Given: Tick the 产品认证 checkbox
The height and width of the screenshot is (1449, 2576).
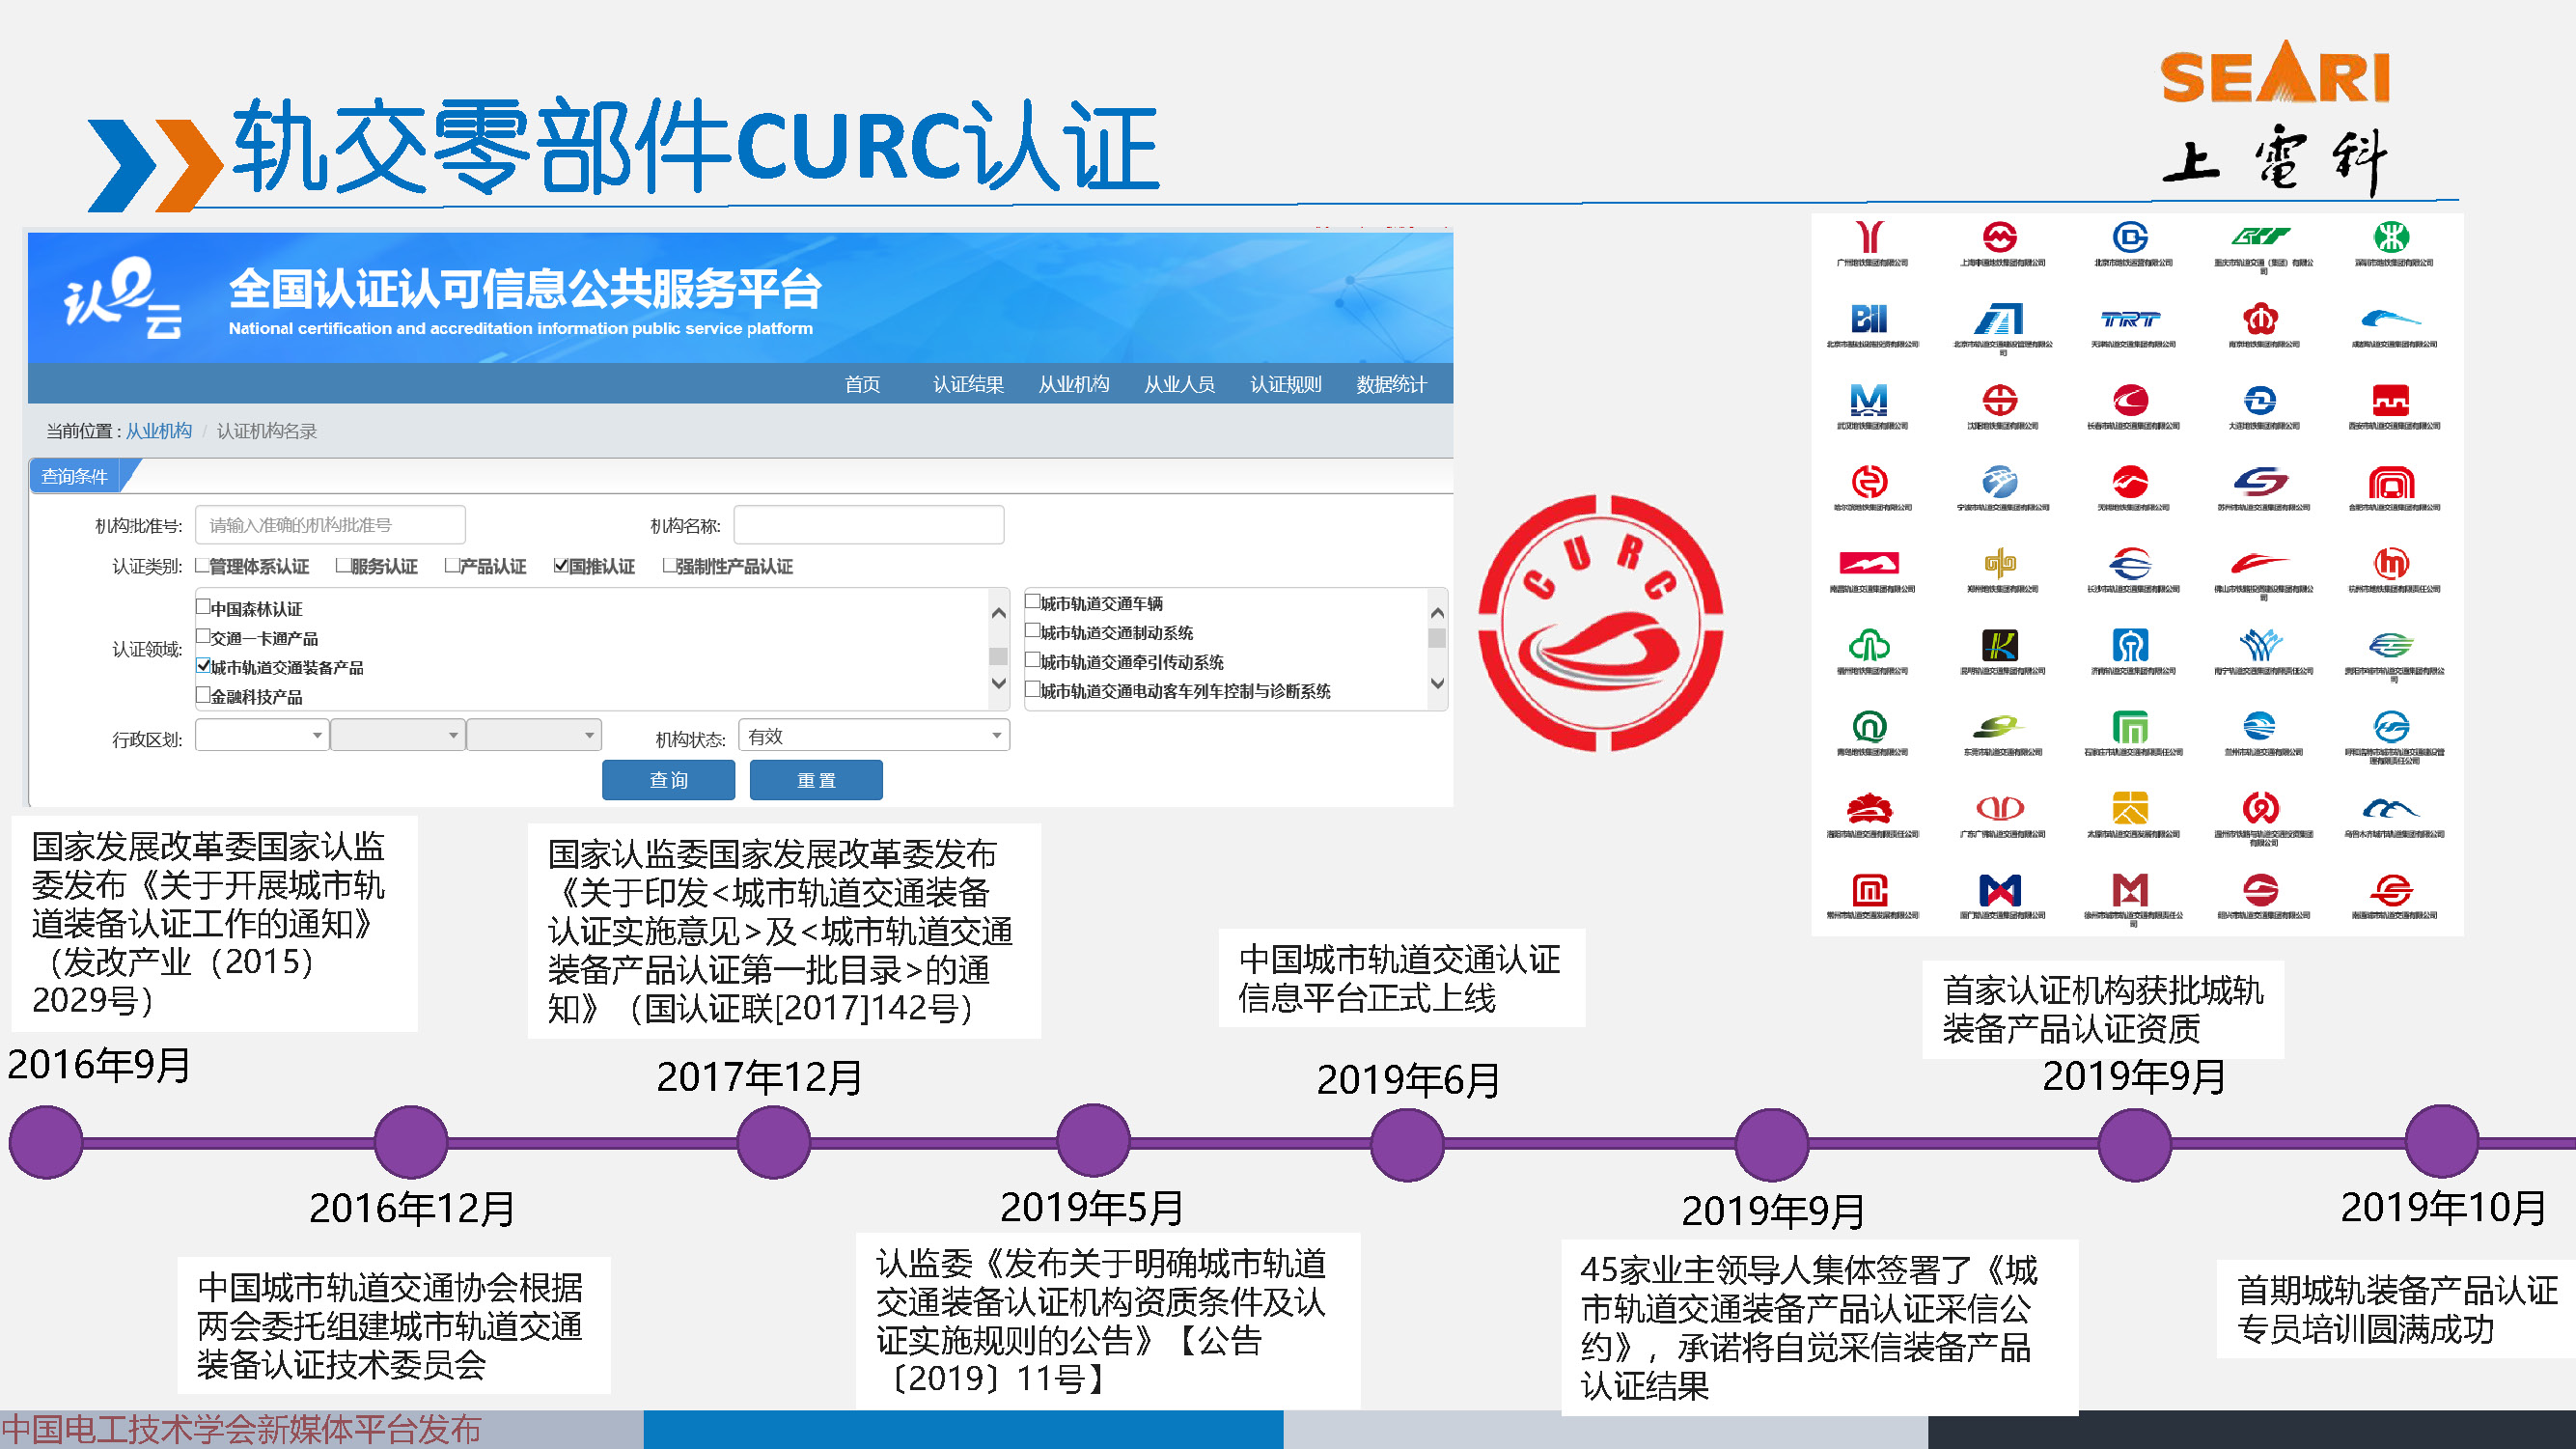Looking at the screenshot, I should tap(452, 566).
